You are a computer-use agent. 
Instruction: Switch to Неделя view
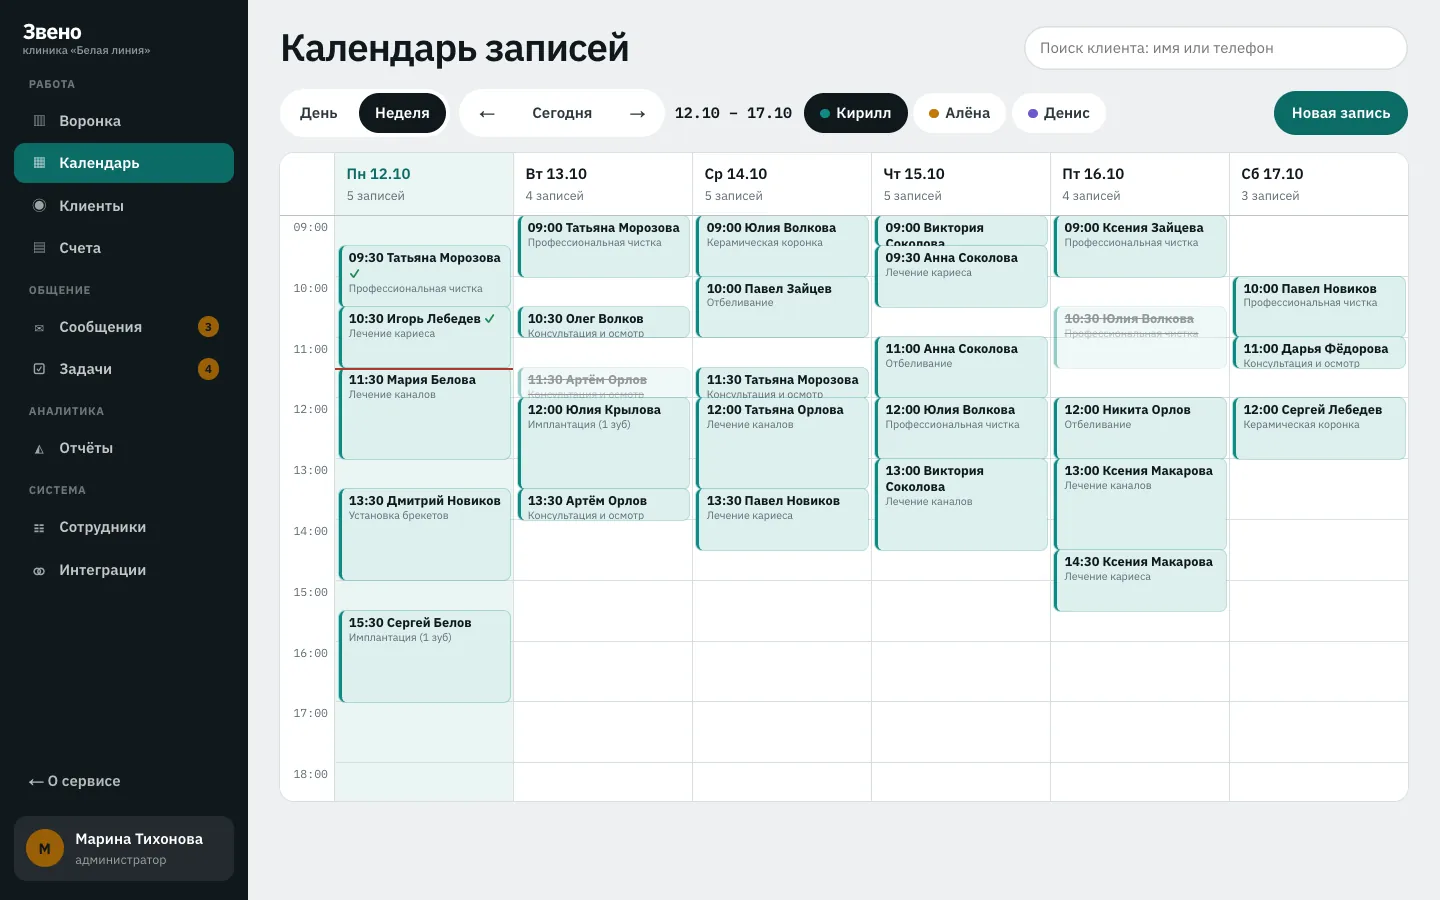(x=402, y=113)
